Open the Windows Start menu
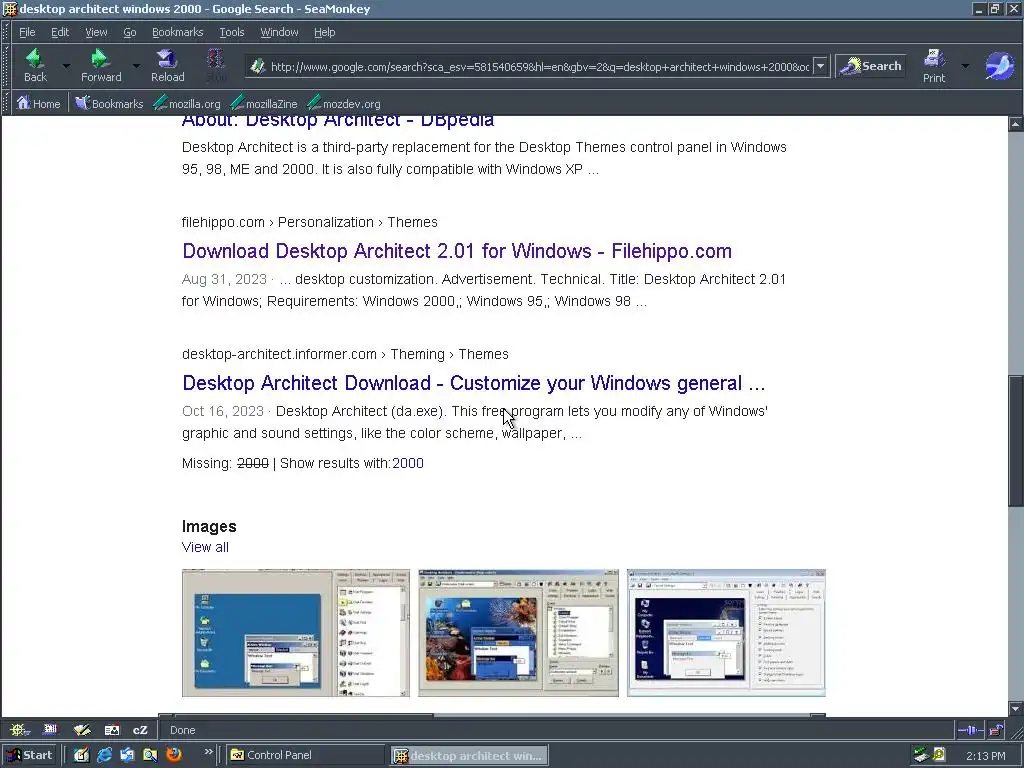Image resolution: width=1024 pixels, height=768 pixels. 30,755
